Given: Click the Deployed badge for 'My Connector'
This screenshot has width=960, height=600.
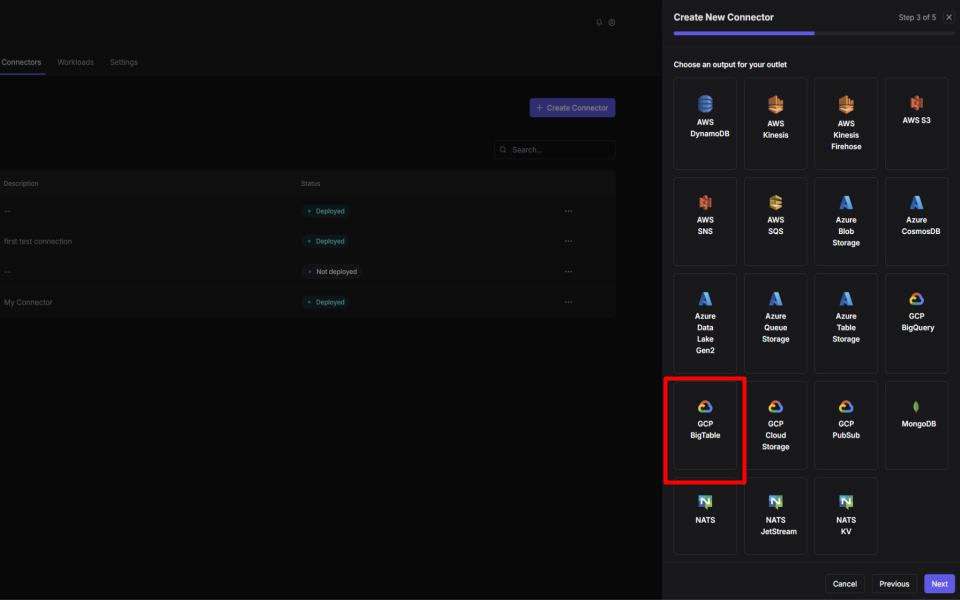Looking at the screenshot, I should pos(325,302).
